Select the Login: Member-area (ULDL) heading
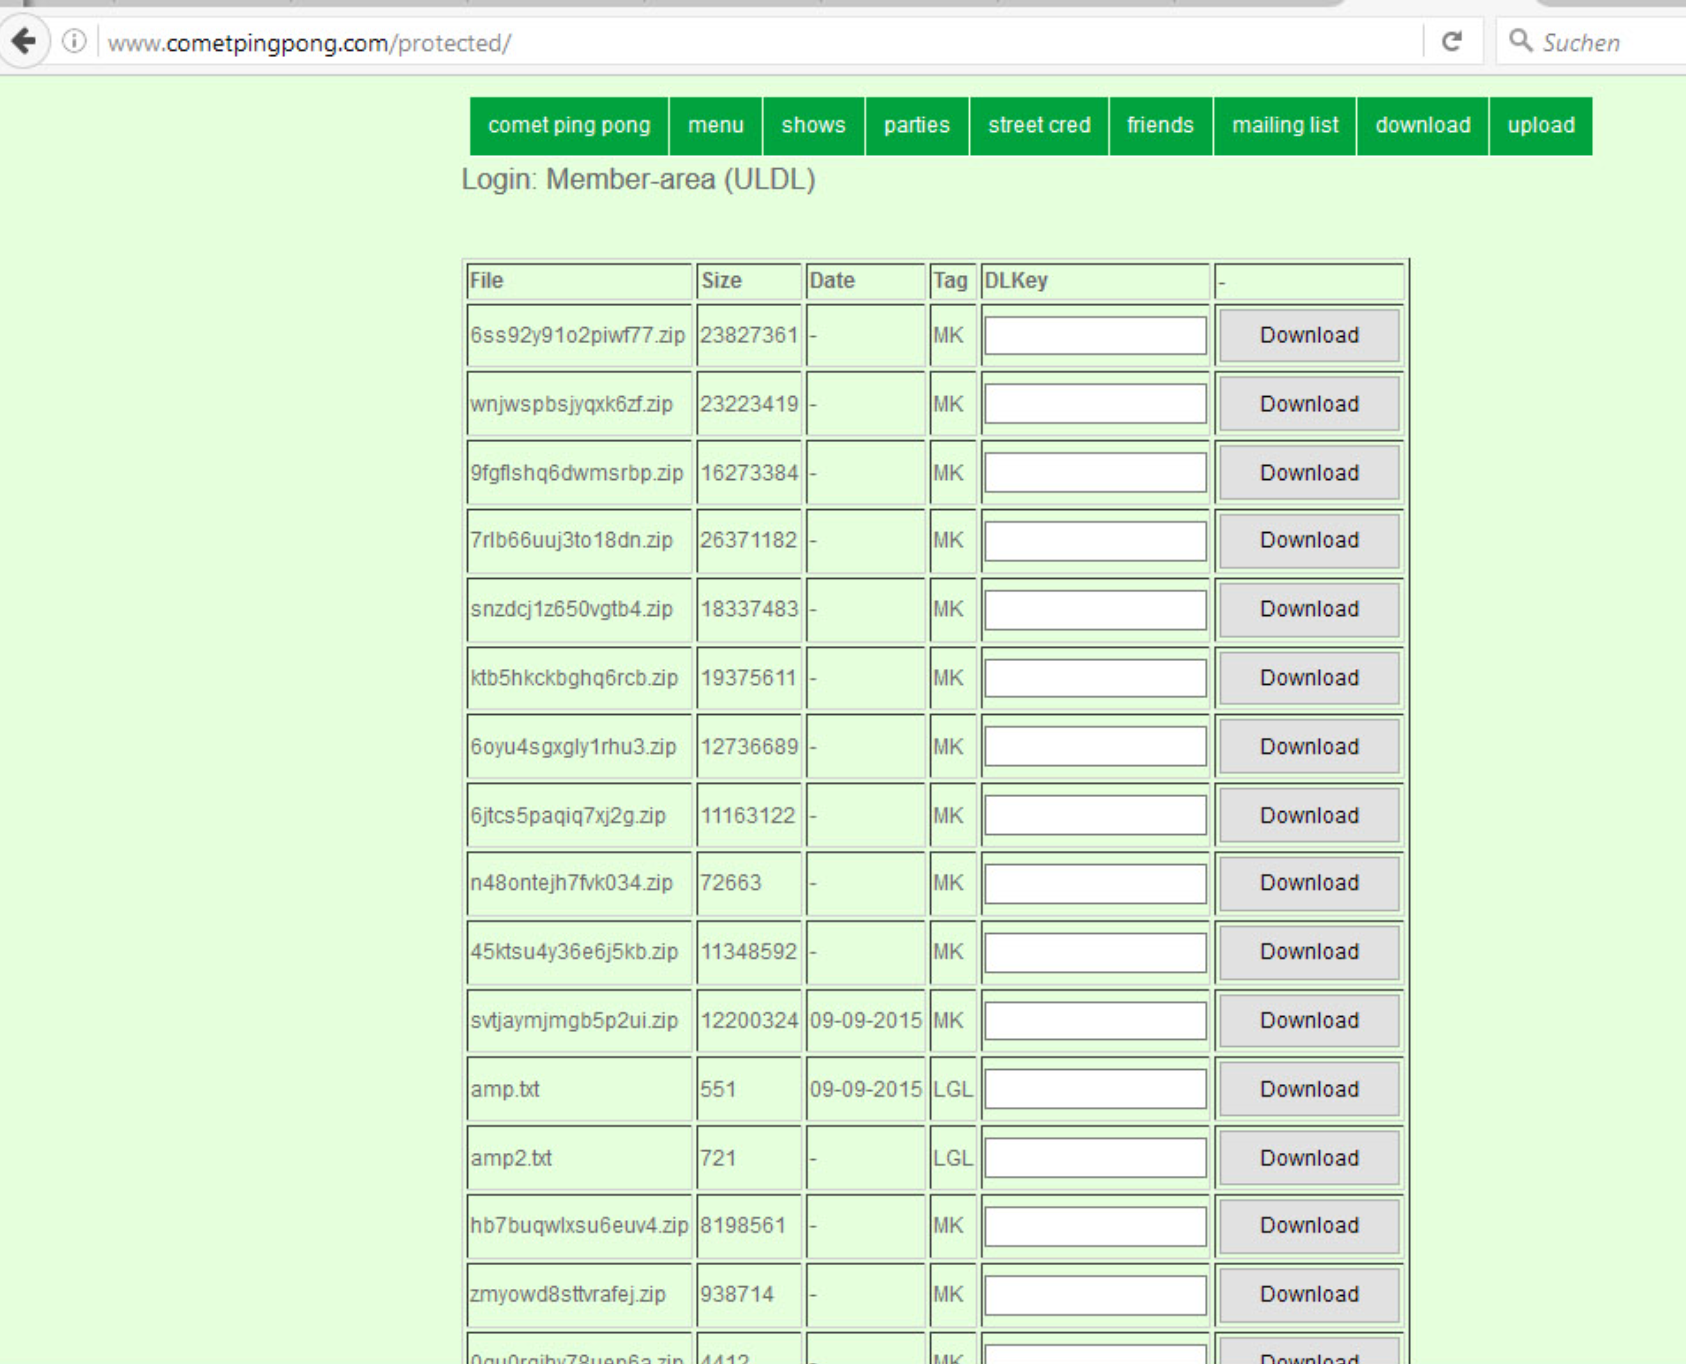The width and height of the screenshot is (1686, 1364). click(x=638, y=180)
